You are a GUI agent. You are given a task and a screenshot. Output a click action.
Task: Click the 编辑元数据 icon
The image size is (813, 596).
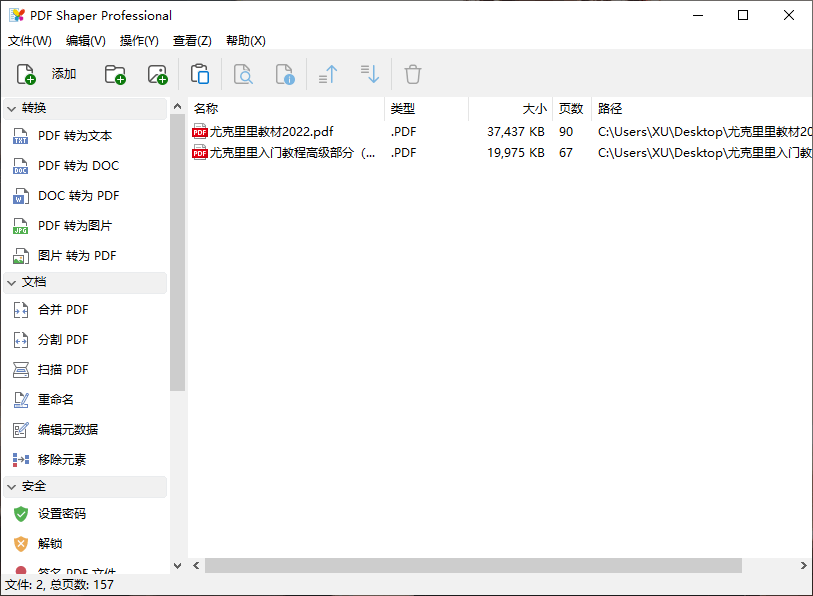click(21, 430)
